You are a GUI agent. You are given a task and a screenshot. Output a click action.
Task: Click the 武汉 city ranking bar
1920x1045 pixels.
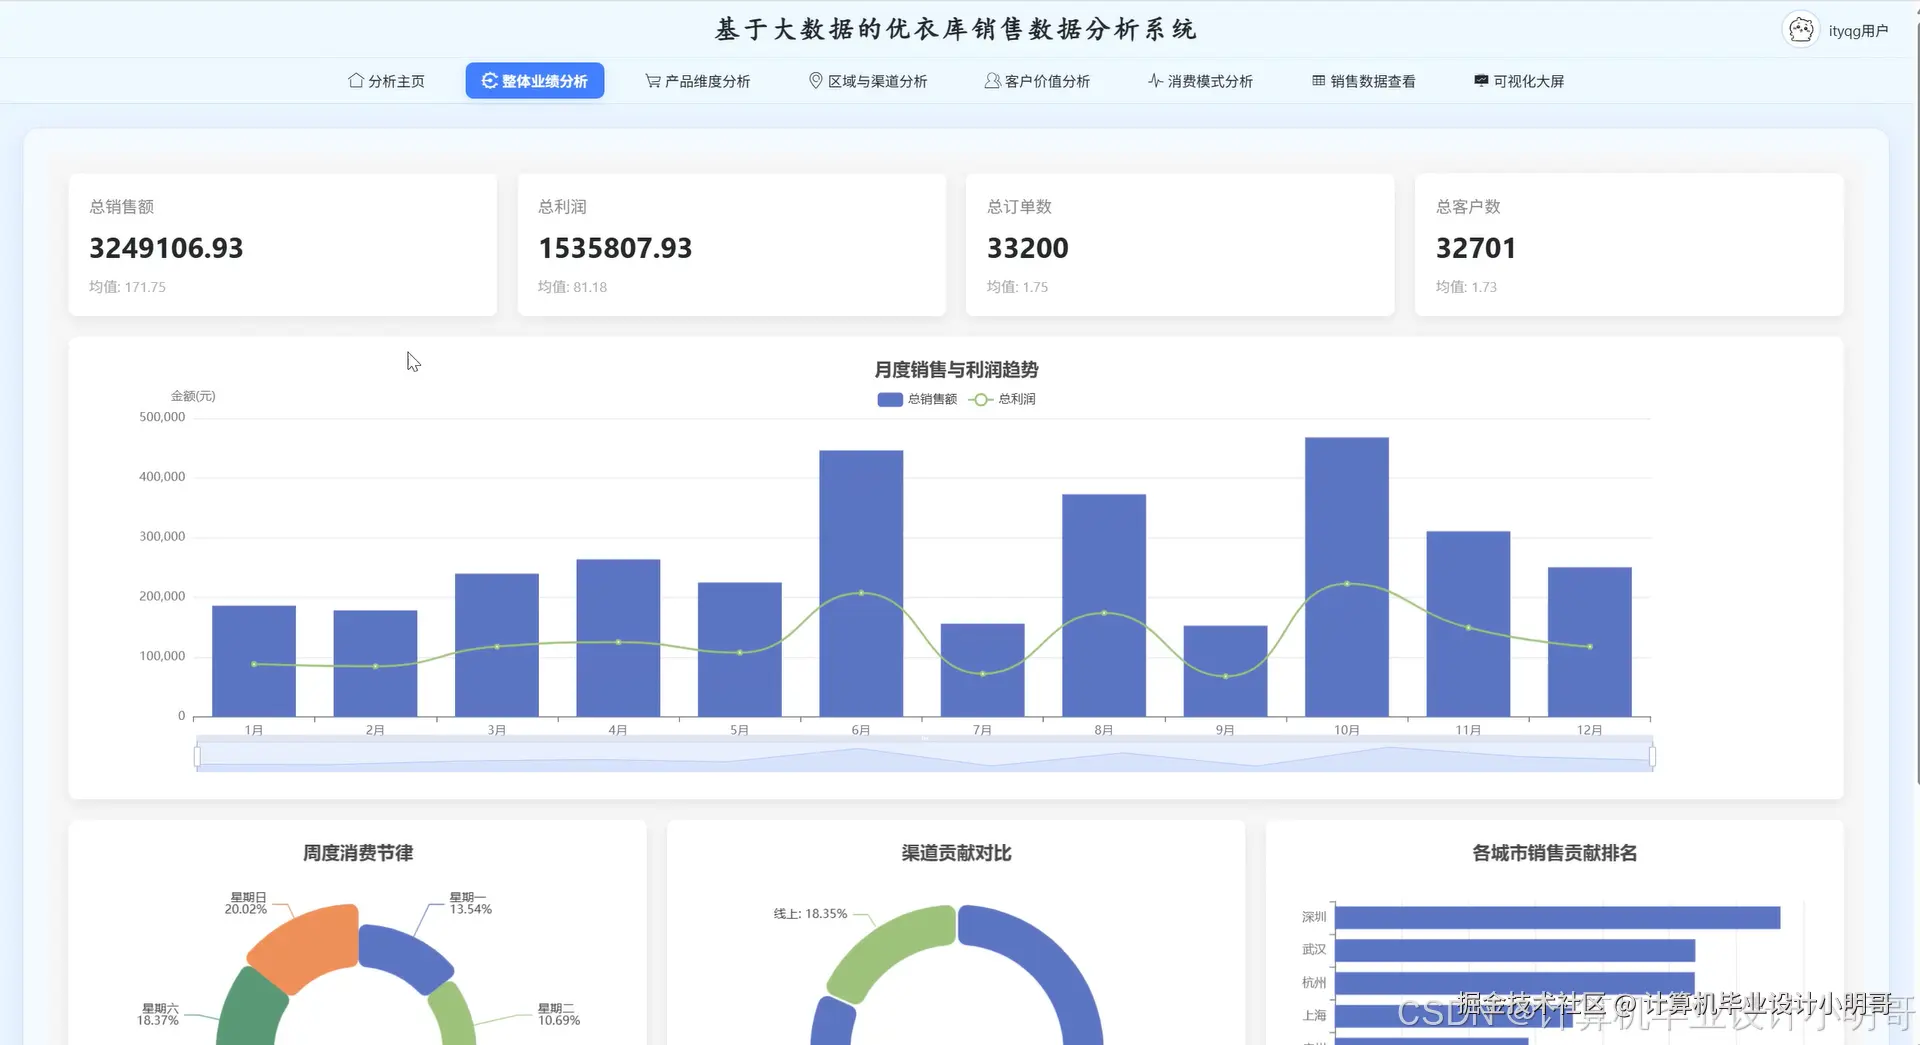tap(1515, 950)
